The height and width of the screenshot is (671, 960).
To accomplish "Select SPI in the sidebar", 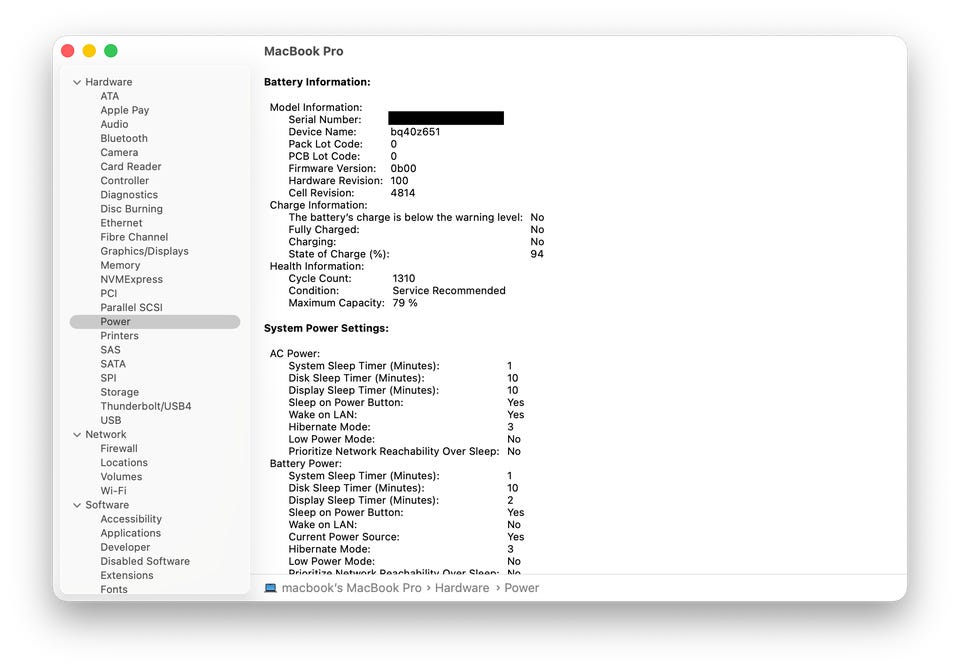I will pyautogui.click(x=108, y=378).
